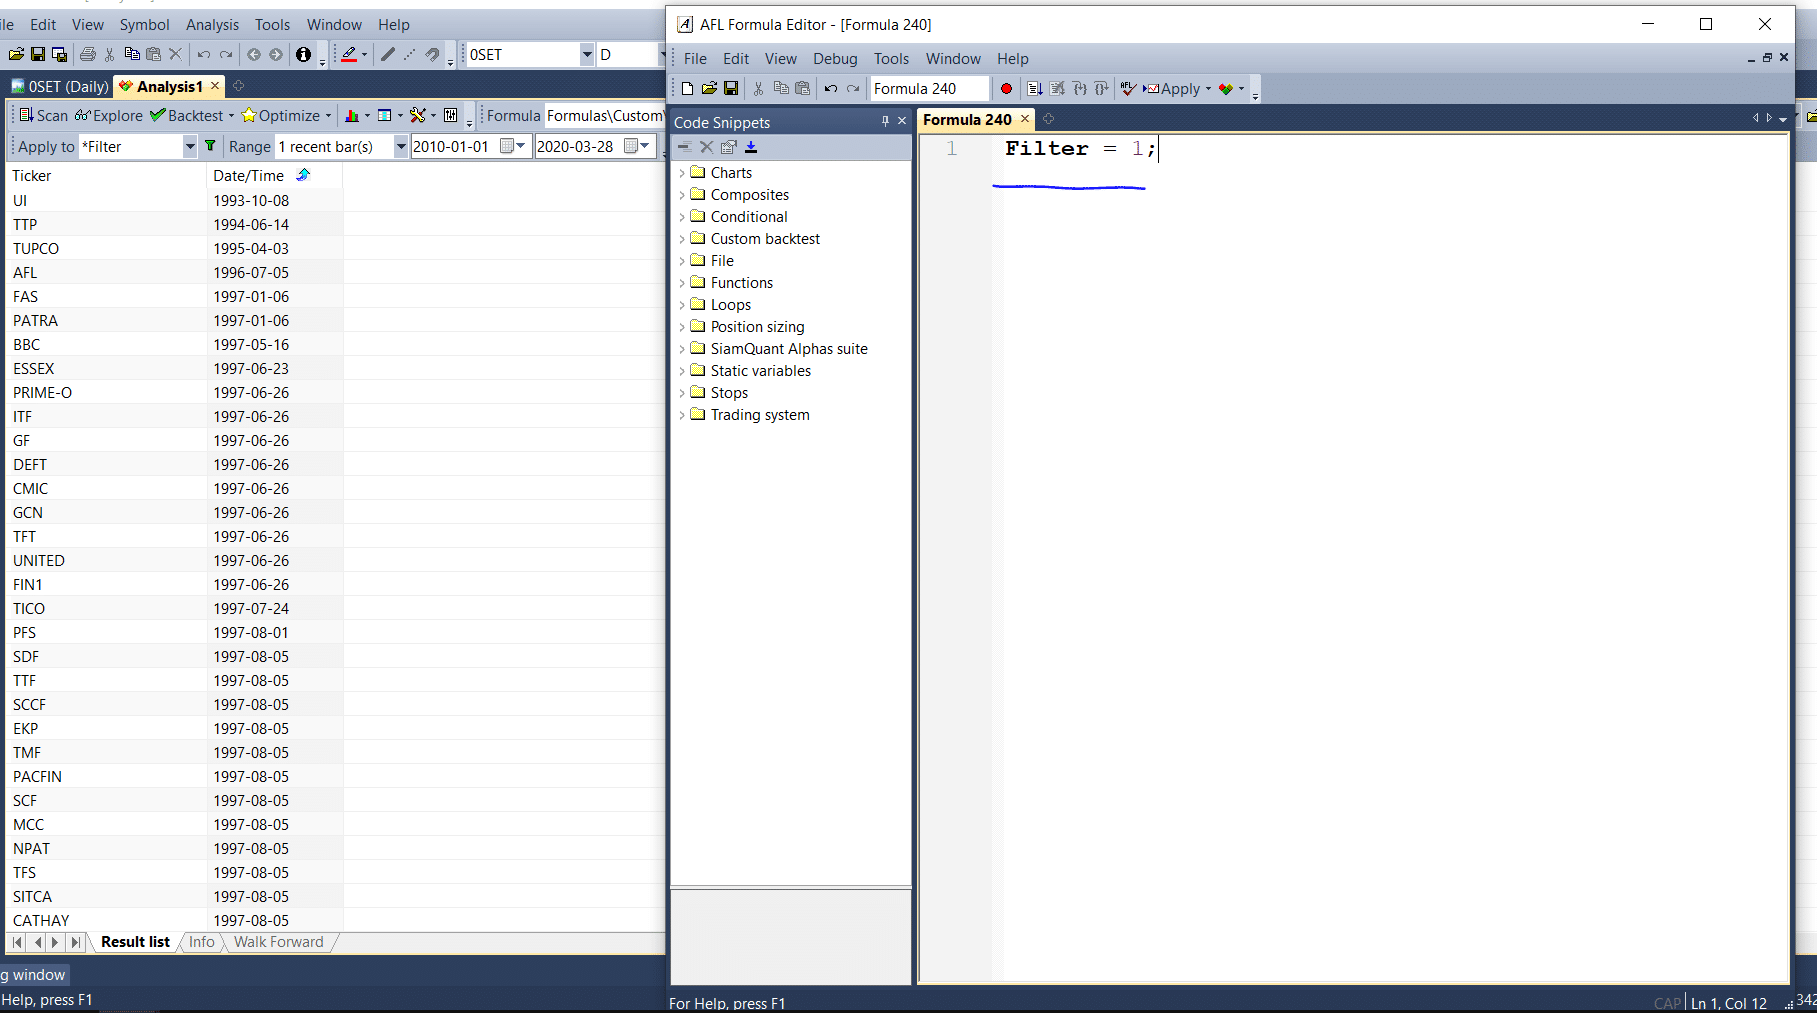Save formula with the editor's floppy disk icon

point(731,89)
